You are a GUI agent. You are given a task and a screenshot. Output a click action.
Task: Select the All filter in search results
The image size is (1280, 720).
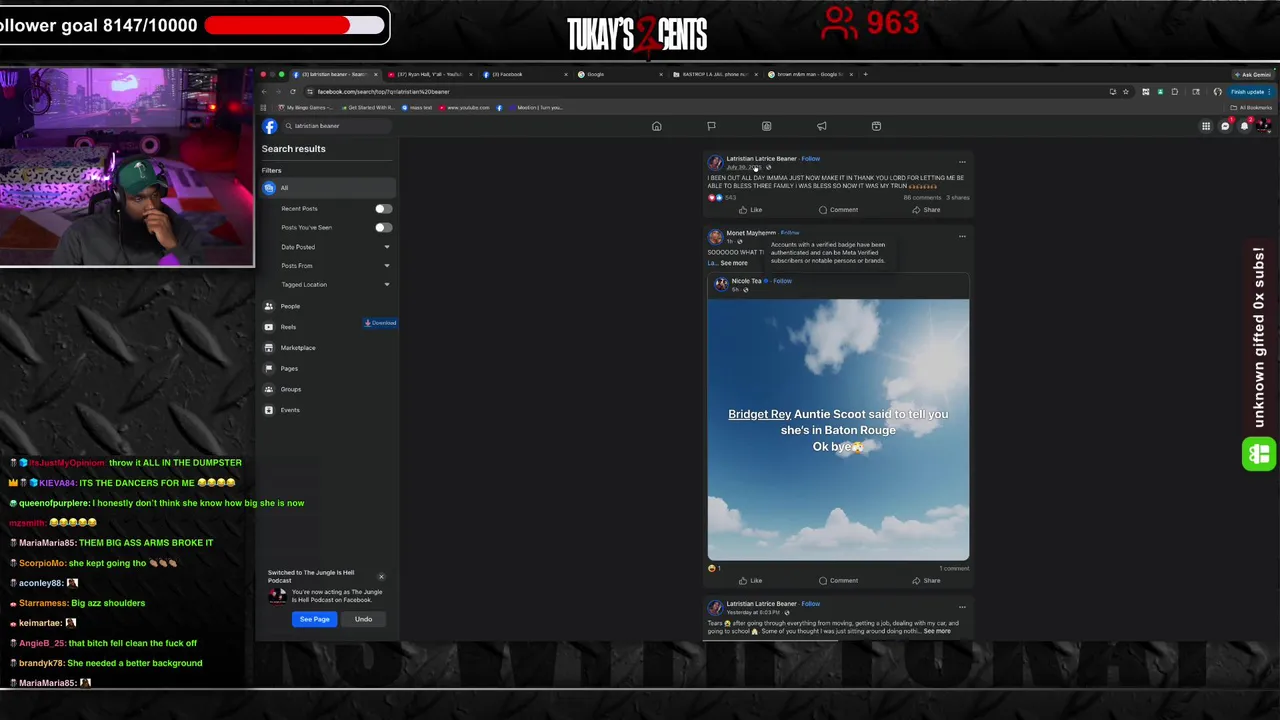click(x=328, y=188)
